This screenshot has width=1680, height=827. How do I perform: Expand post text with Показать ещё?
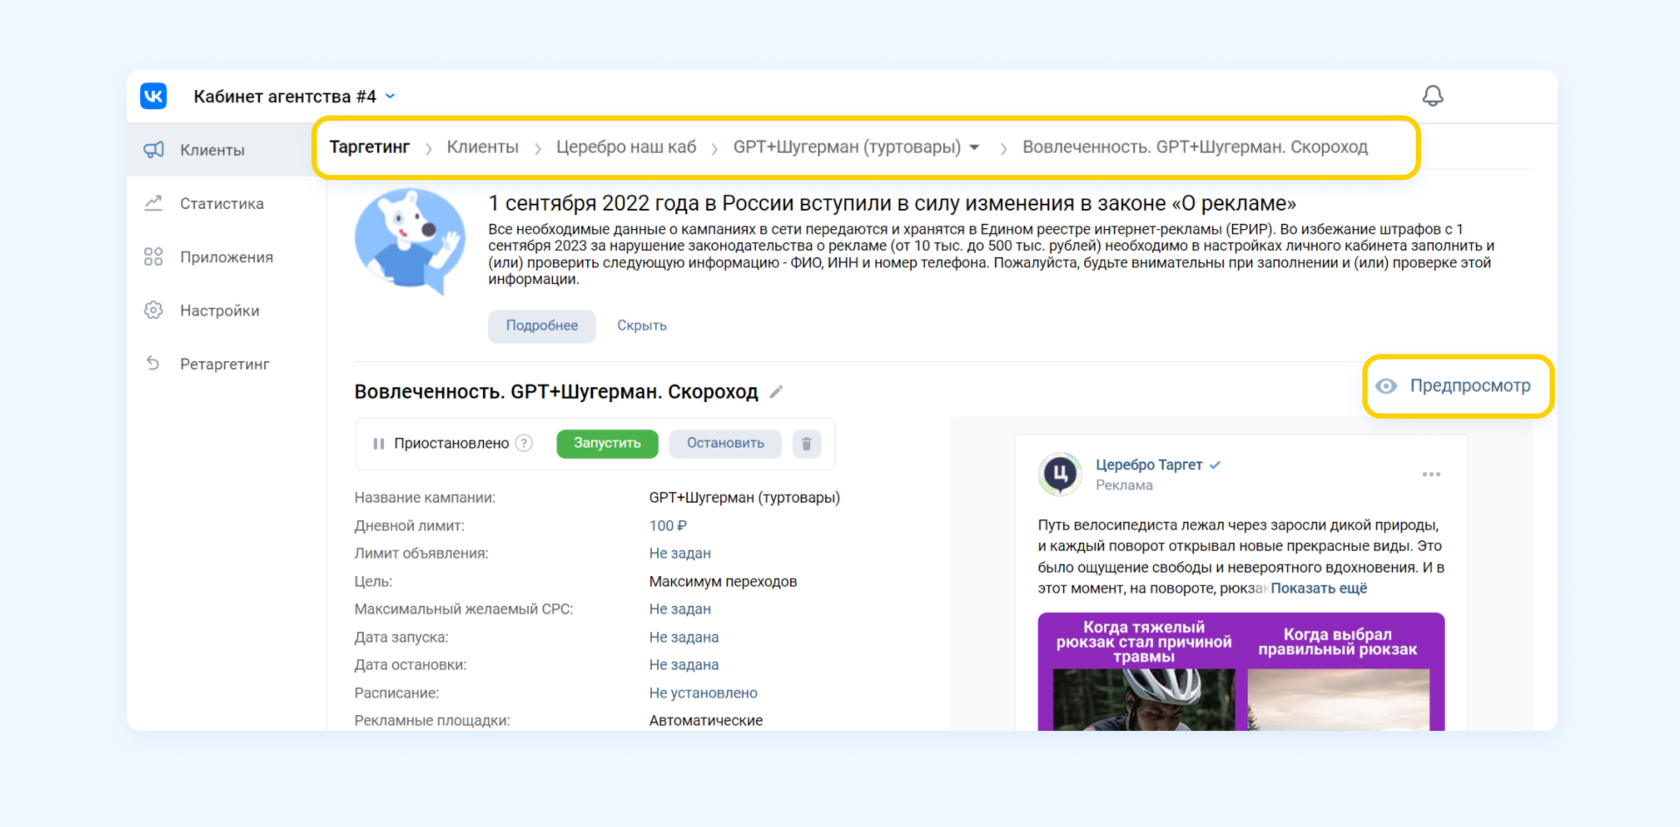pyautogui.click(x=1319, y=589)
